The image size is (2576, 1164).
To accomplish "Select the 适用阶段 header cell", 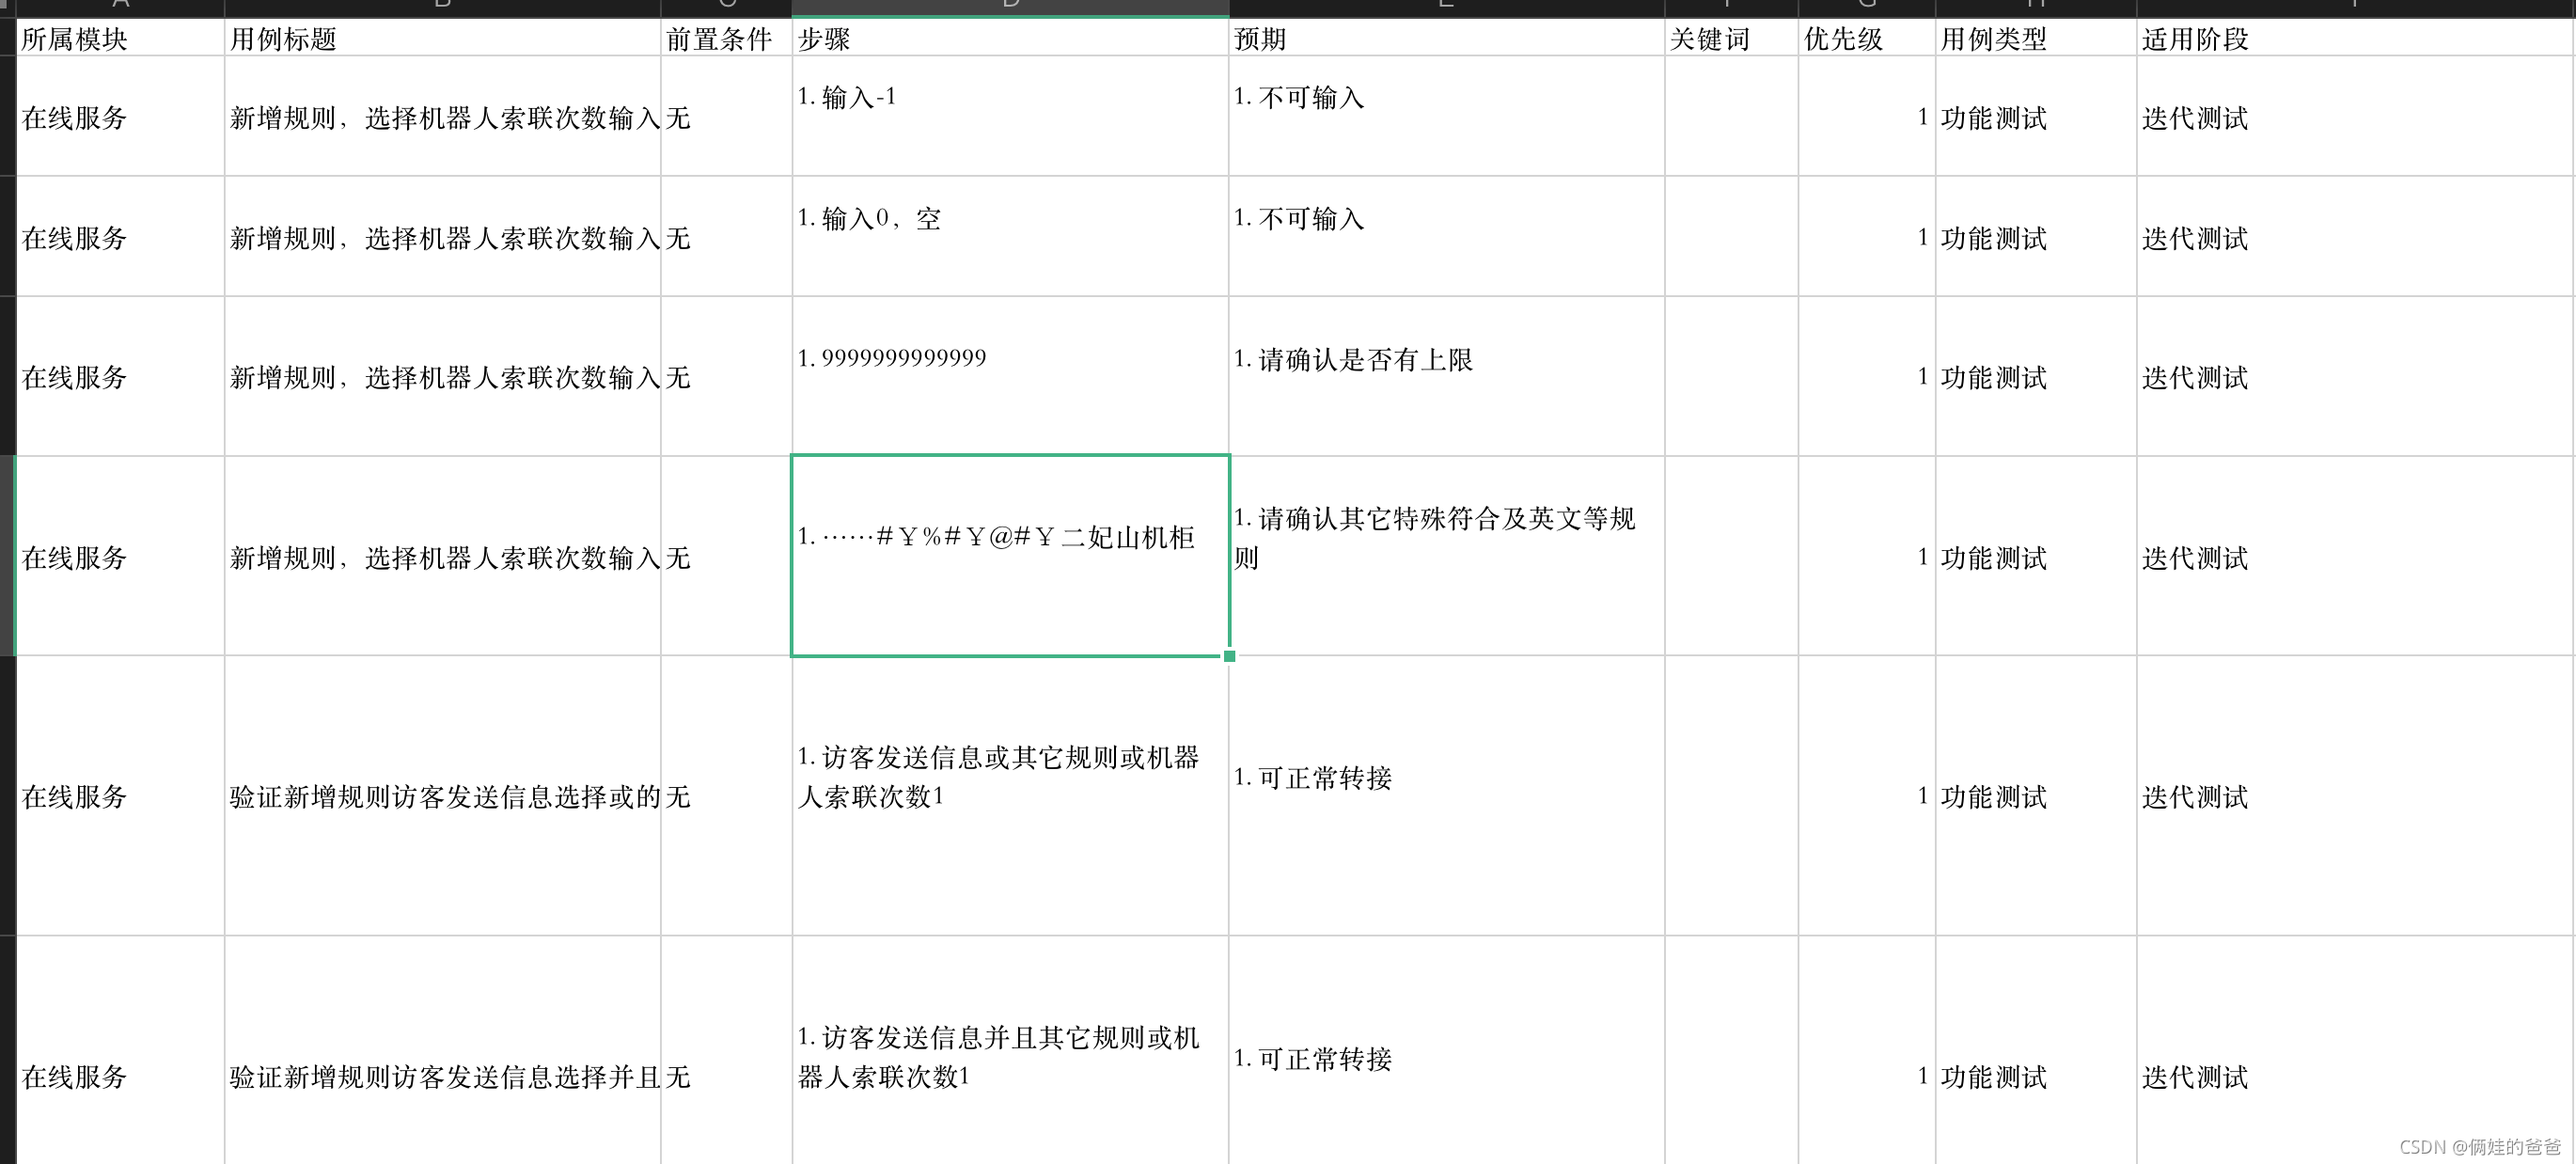I will tap(2356, 38).
